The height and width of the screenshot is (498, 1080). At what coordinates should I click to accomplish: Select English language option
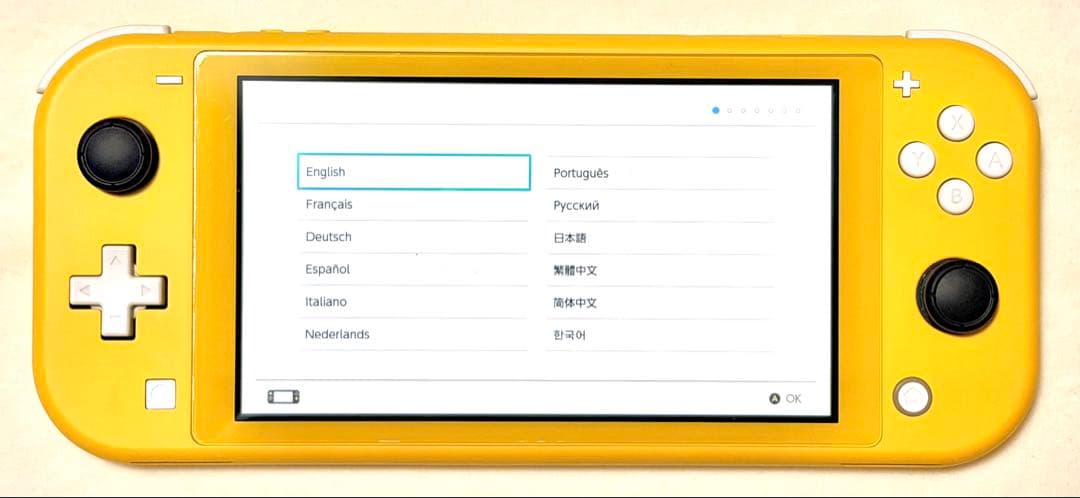(414, 172)
